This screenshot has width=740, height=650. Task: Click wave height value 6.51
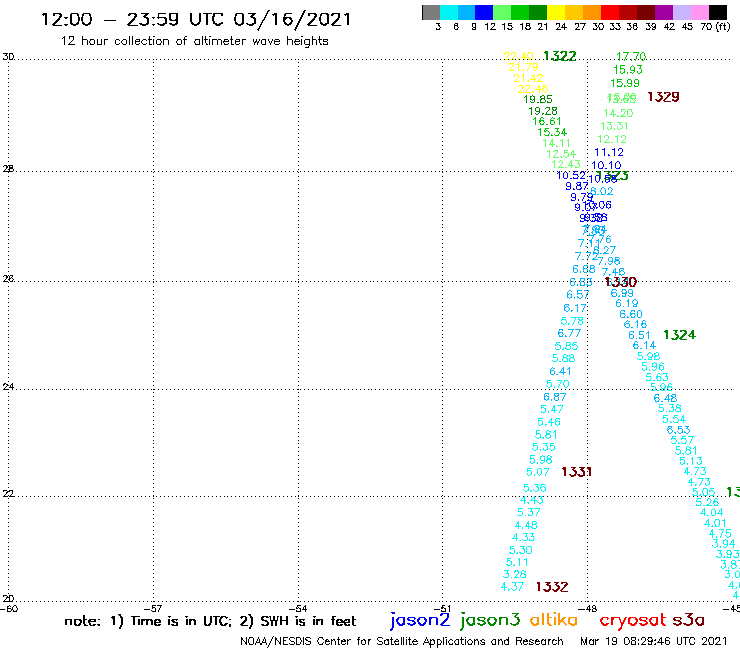click(639, 335)
